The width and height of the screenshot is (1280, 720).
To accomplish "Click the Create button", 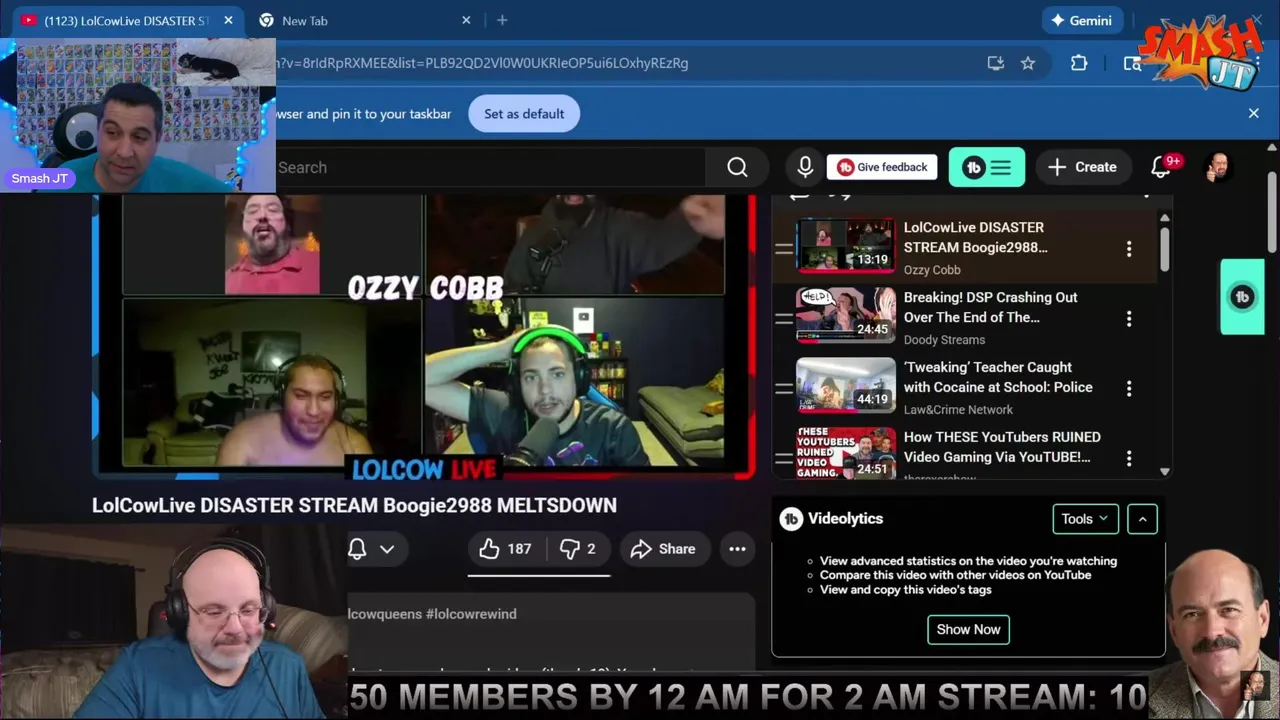I will 1083,167.
